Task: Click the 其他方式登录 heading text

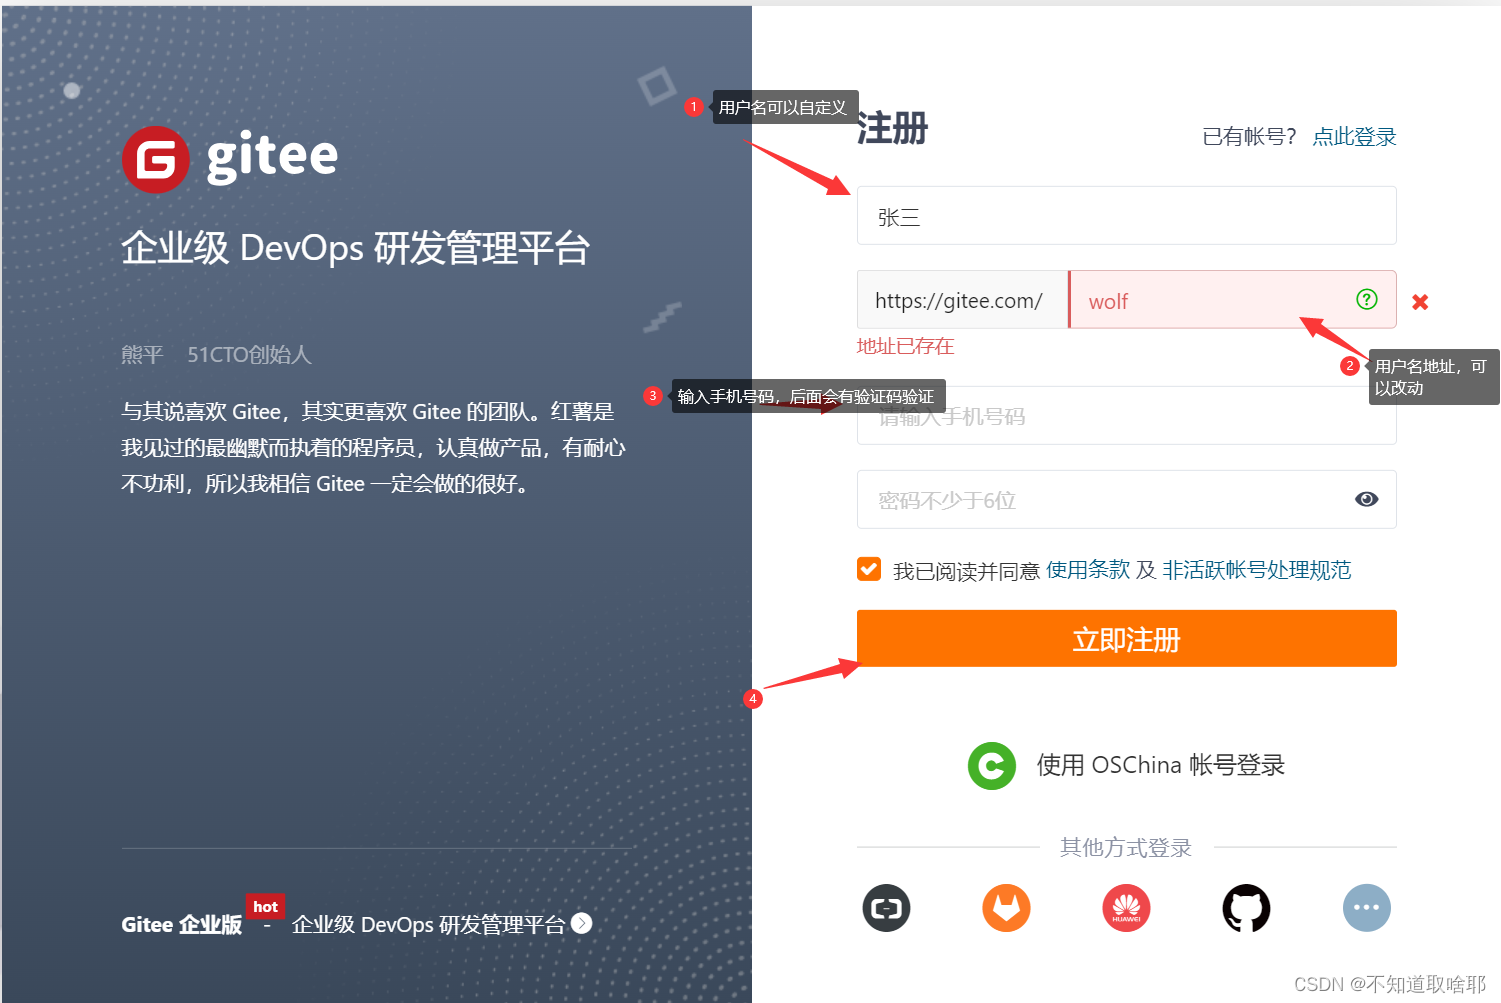Action: tap(1126, 848)
